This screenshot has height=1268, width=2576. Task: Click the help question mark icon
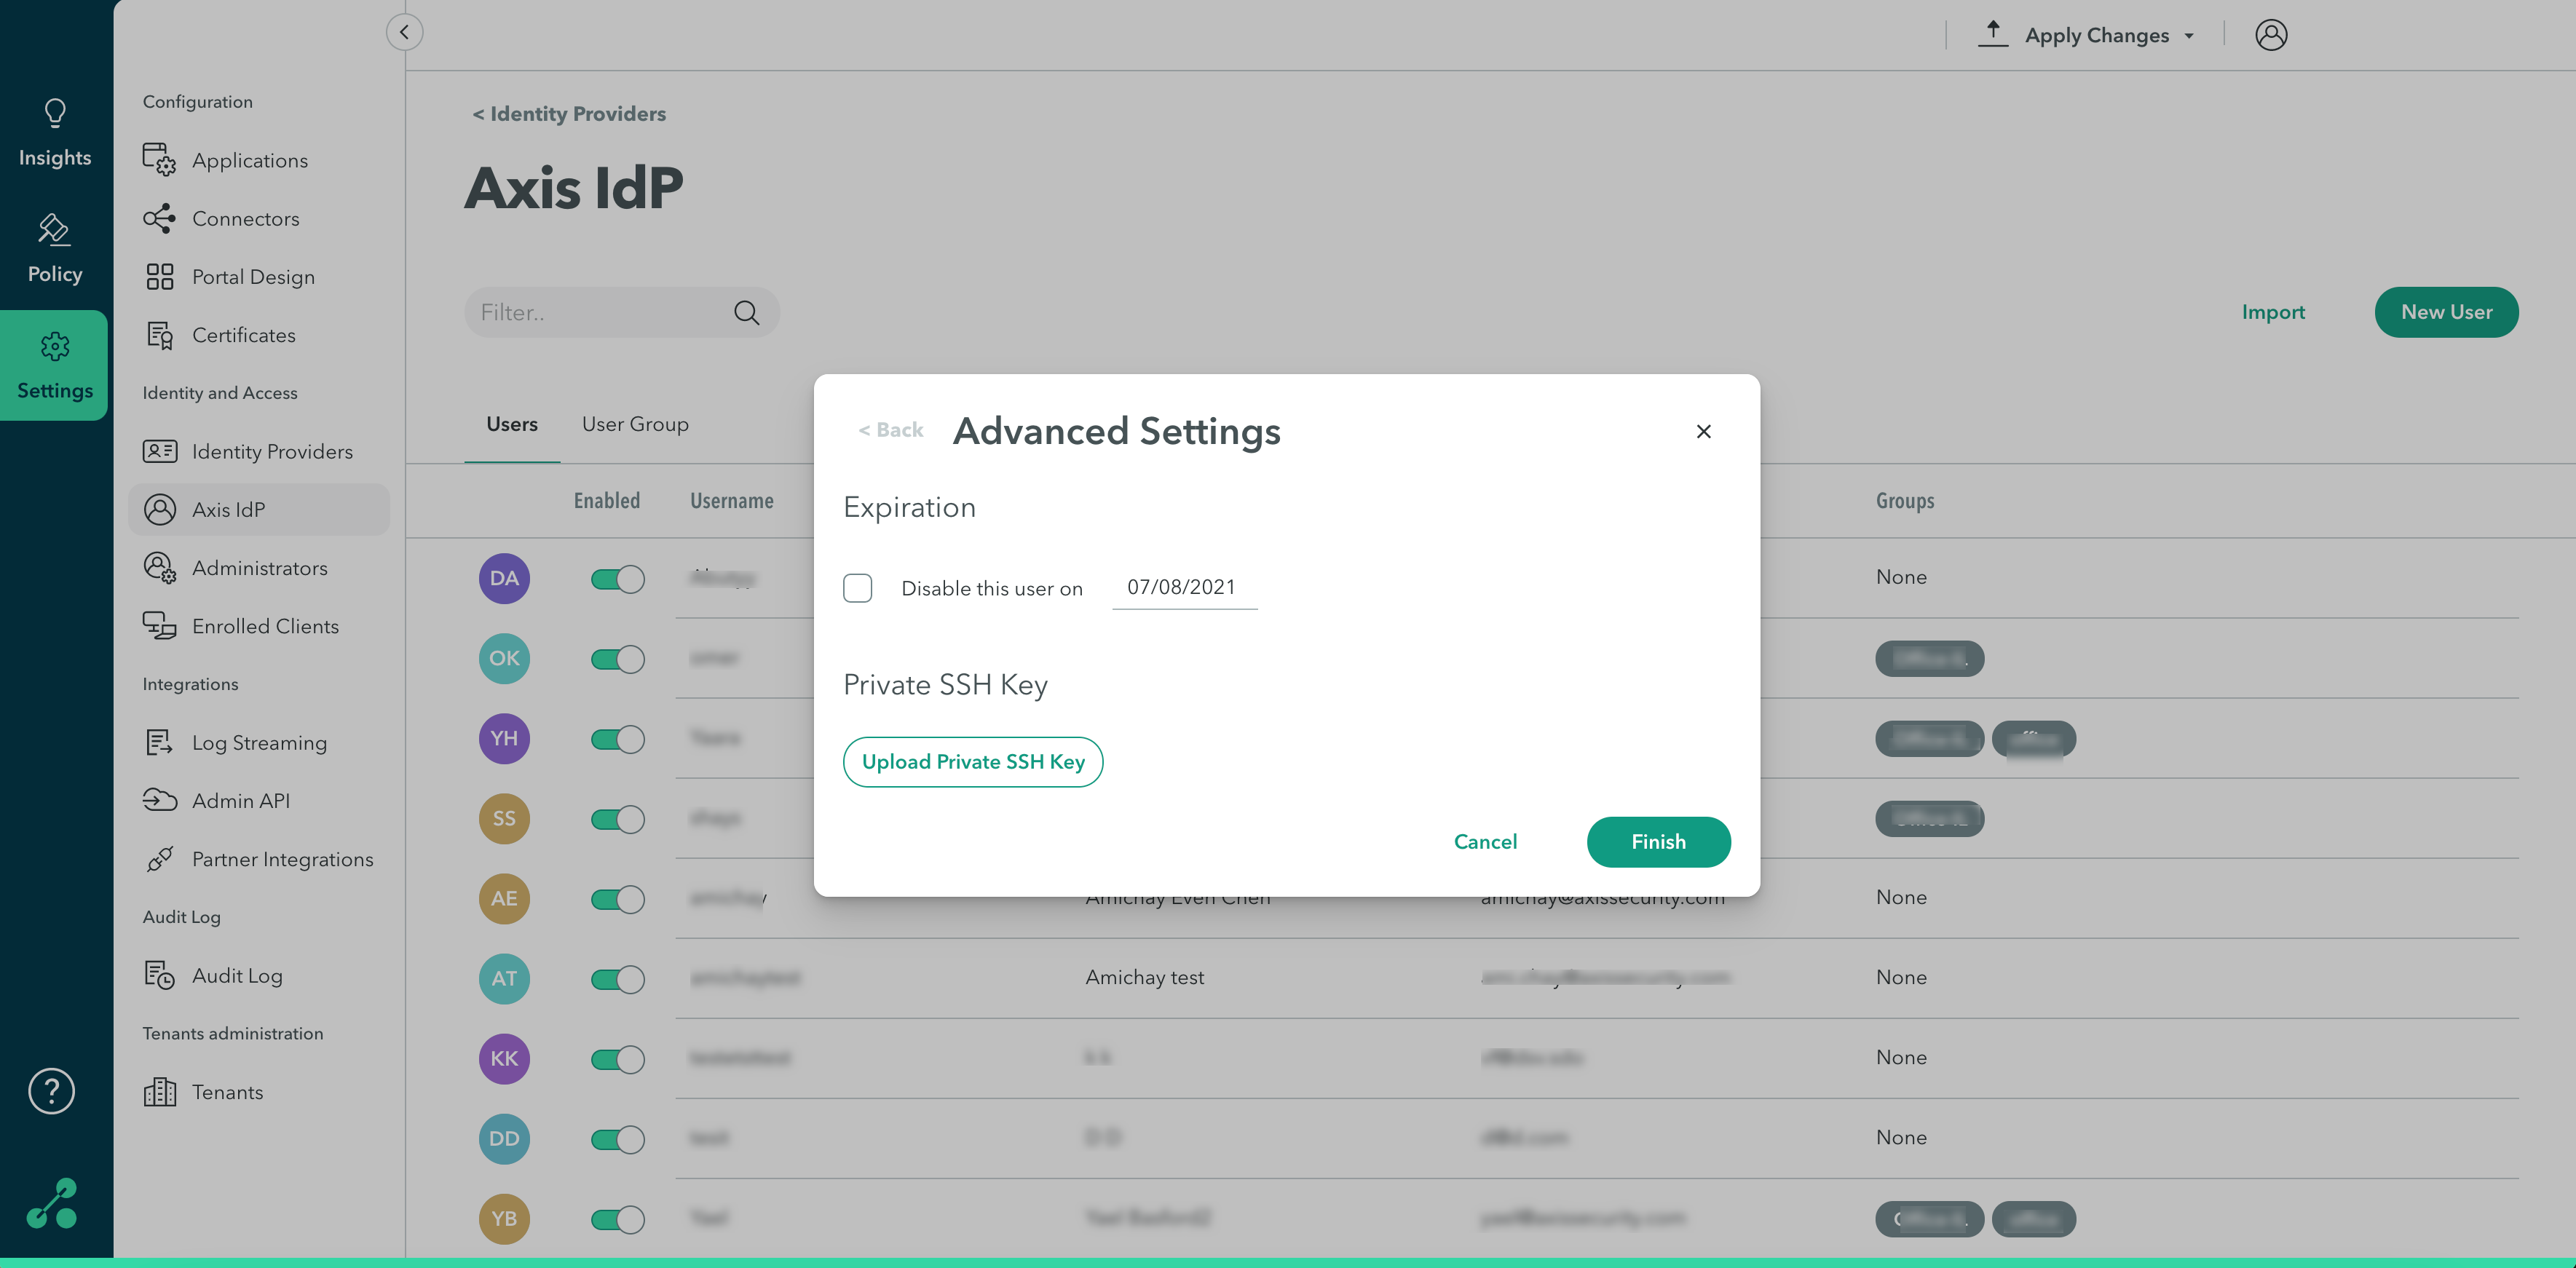52,1091
